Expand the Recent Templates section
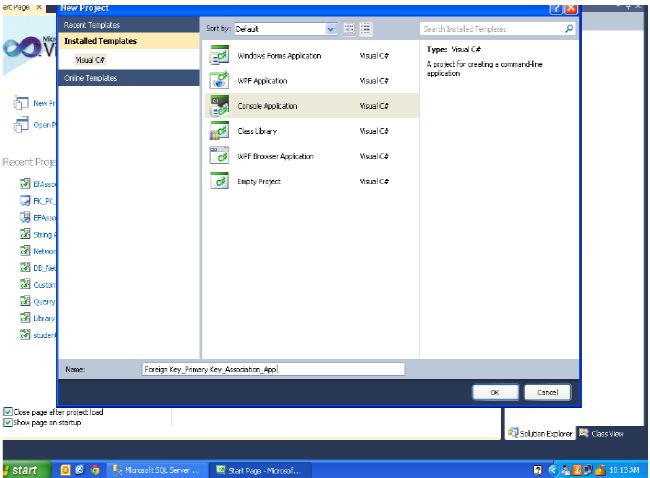Screen dimensions: 650x478 (x=129, y=25)
